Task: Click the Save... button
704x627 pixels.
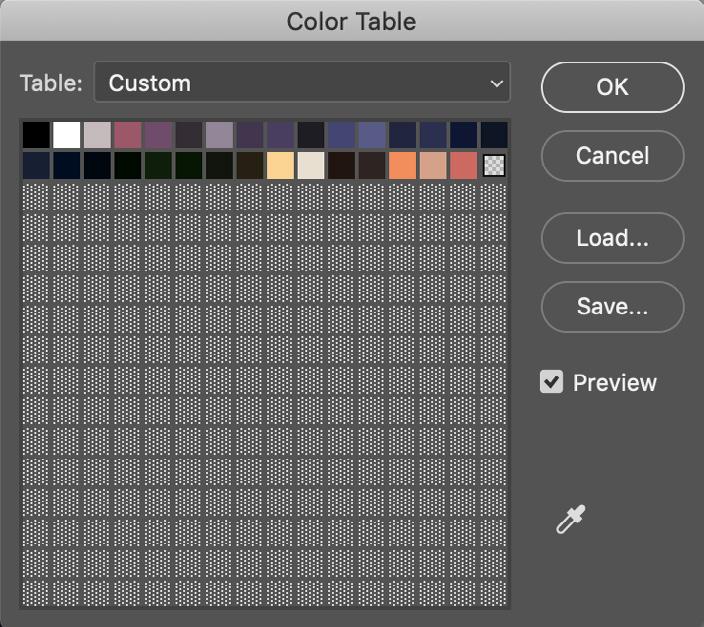Action: click(x=612, y=307)
